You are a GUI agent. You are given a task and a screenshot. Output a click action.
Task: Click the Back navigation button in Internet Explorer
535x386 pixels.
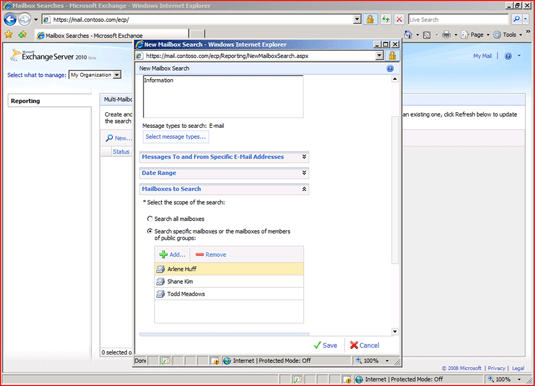click(x=10, y=19)
